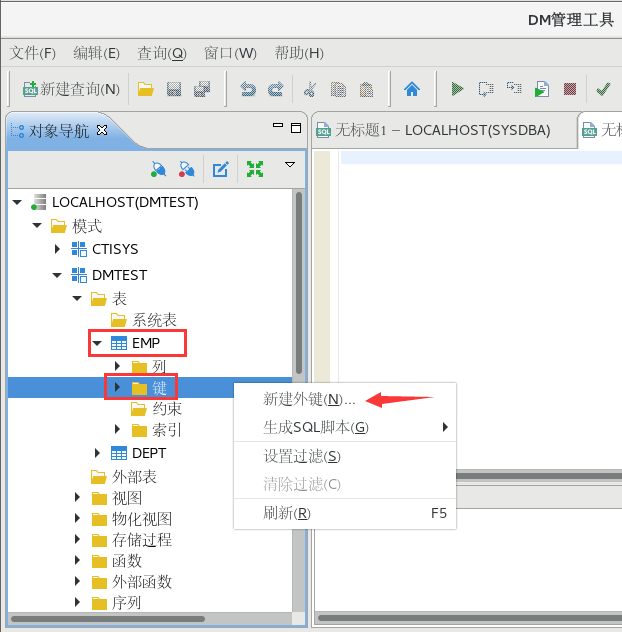Click the green connect icon in navigator

158,169
